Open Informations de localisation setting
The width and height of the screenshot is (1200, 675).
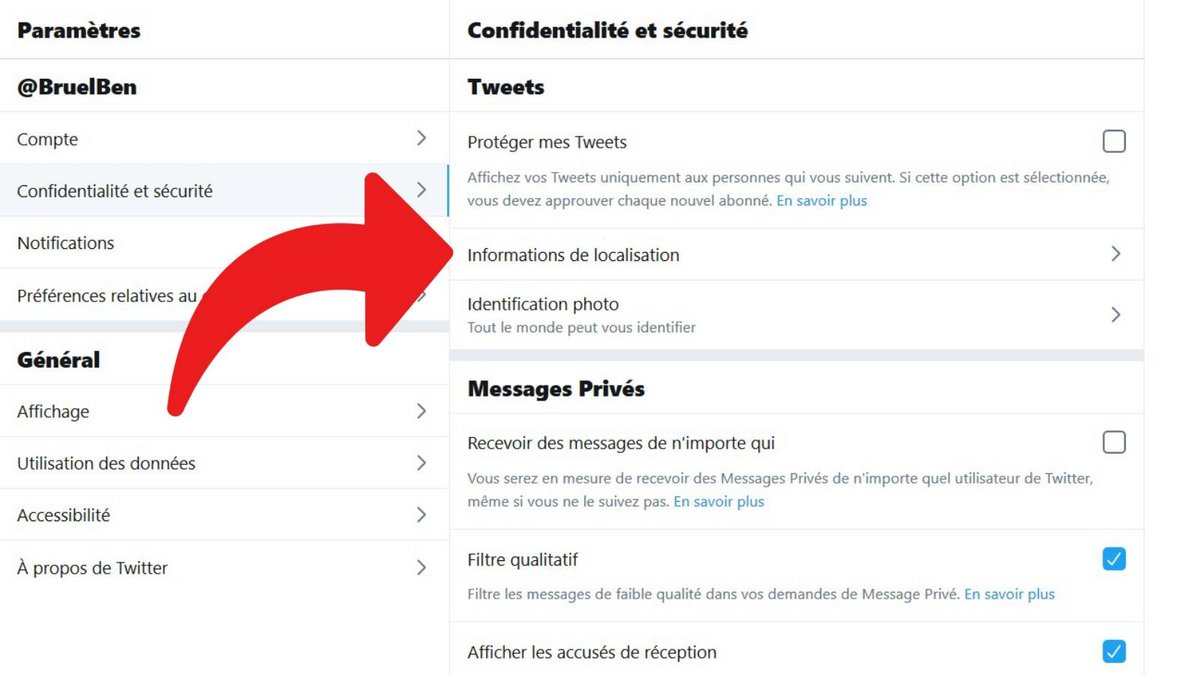796,254
